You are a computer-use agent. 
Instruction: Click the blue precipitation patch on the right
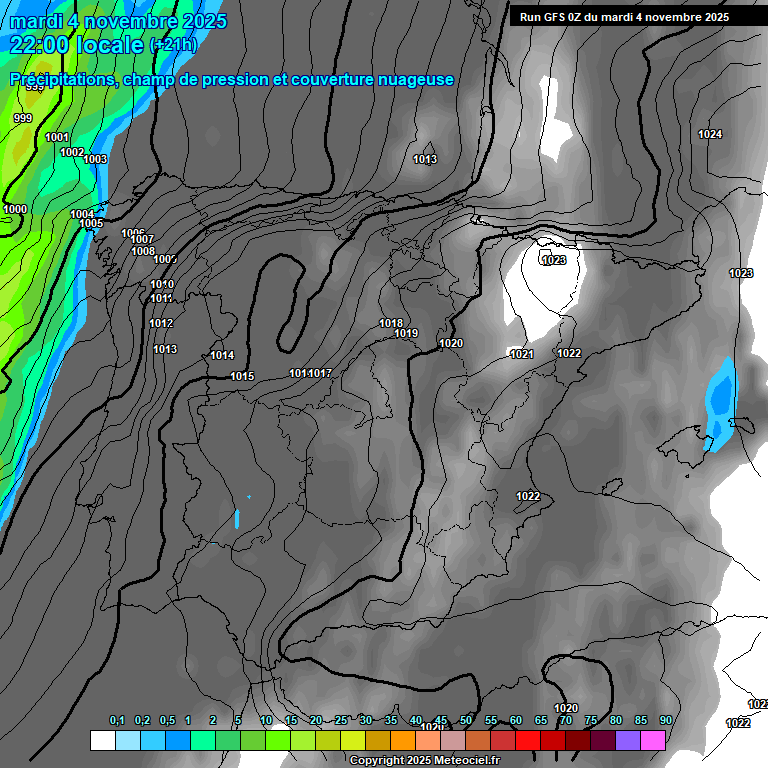point(718,400)
